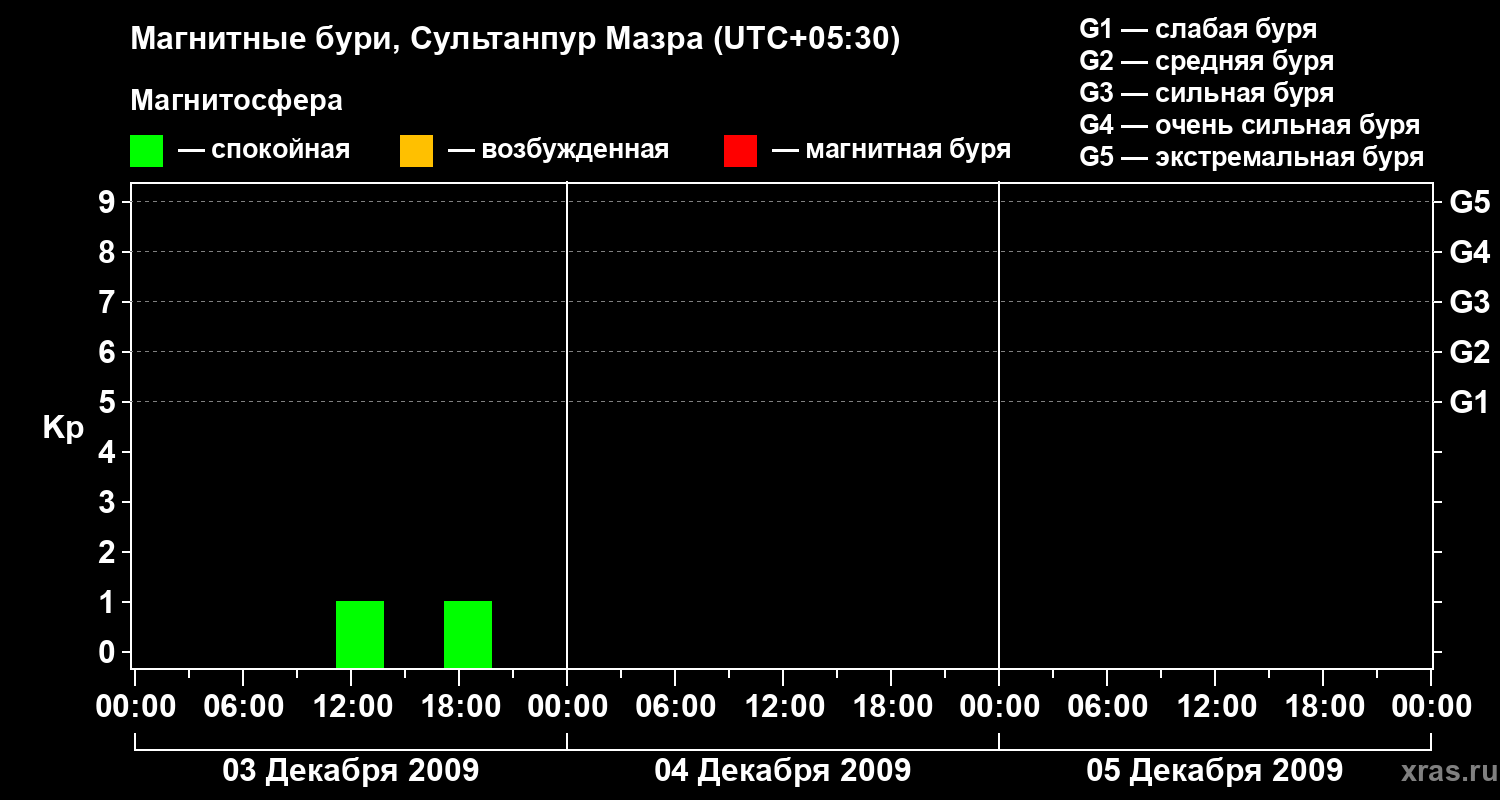Click the date label '04 Декабря 2009'
The image size is (1500, 800).
(782, 771)
